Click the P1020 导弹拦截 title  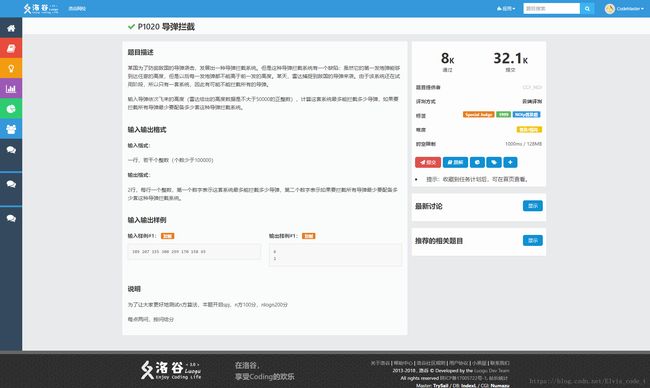tap(166, 27)
